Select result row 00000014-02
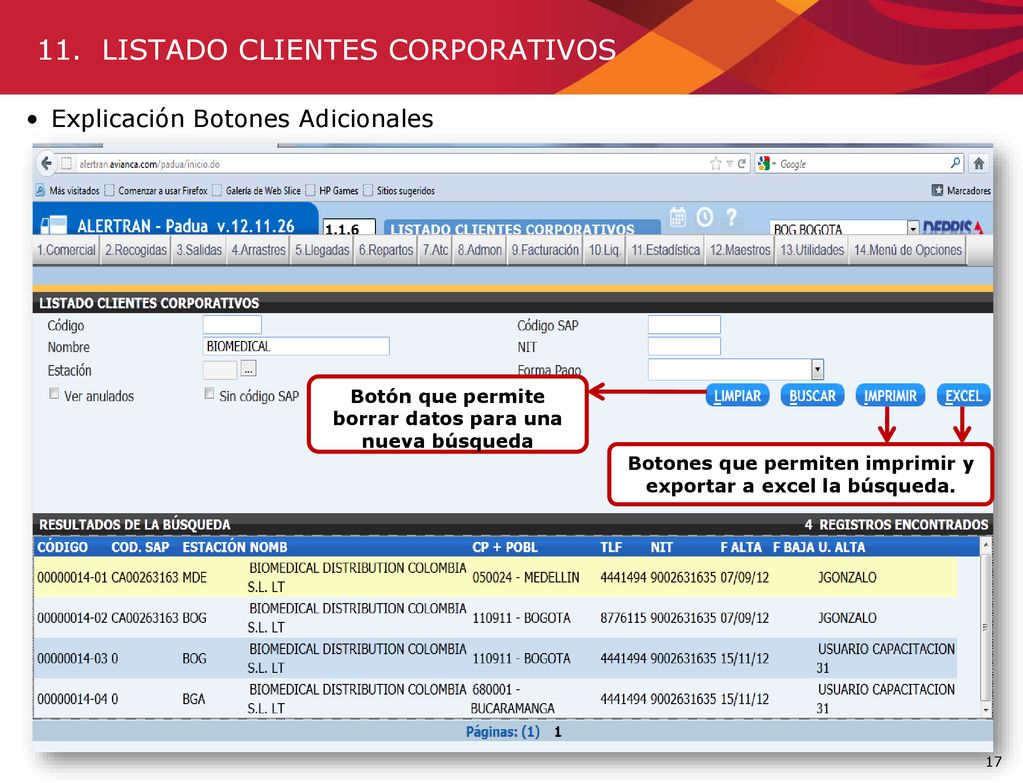The image size is (1023, 783). pyautogui.click(x=495, y=617)
